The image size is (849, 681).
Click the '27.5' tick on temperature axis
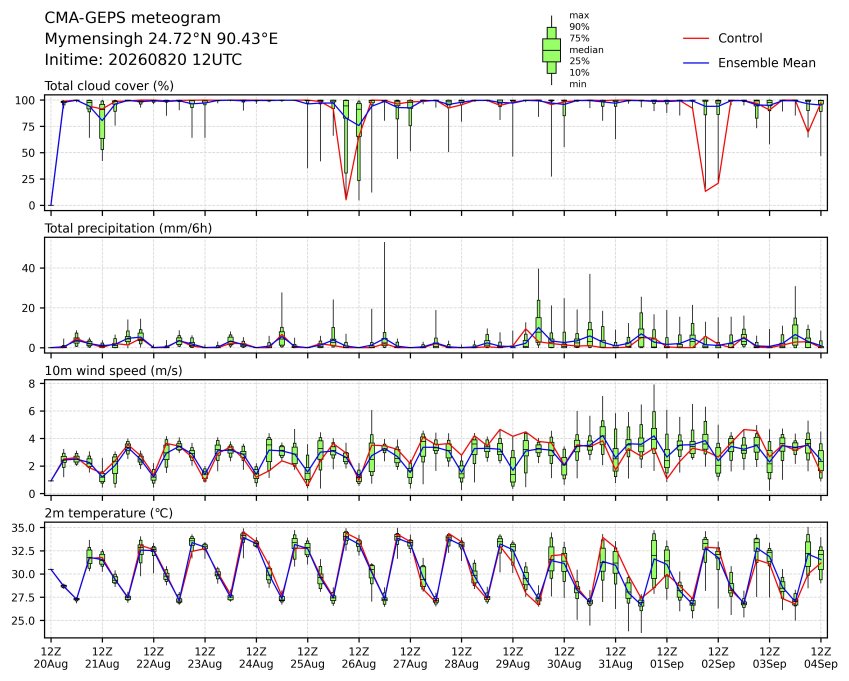click(x=23, y=598)
